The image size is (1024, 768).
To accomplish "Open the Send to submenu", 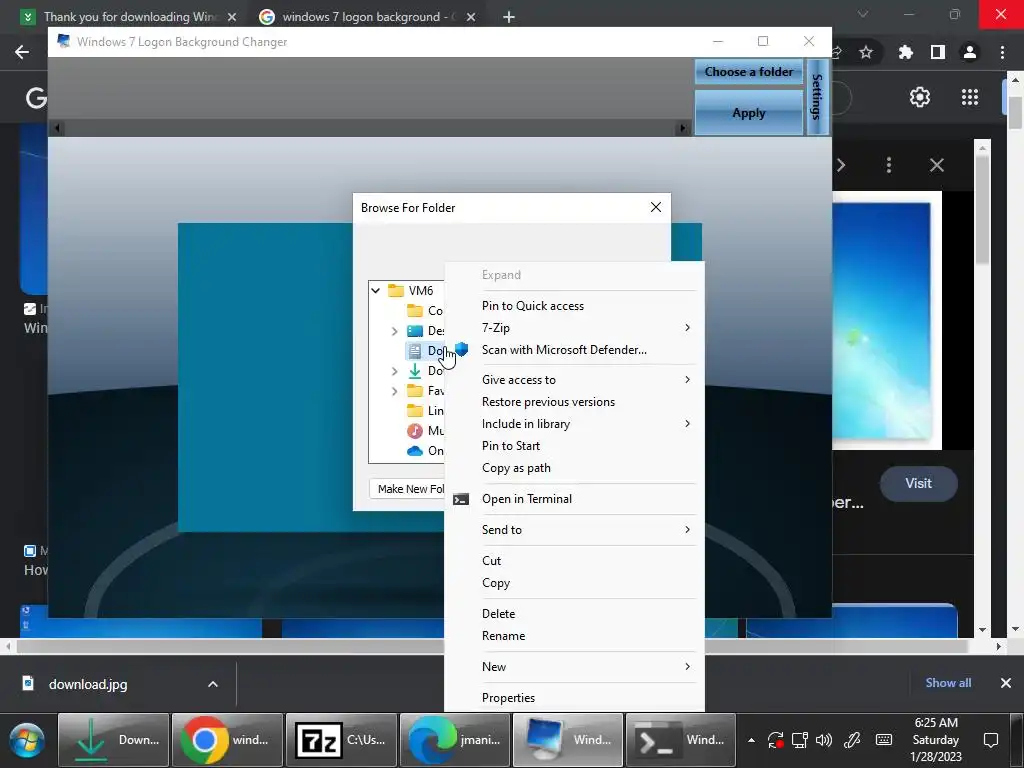I will pyautogui.click(x=574, y=530).
